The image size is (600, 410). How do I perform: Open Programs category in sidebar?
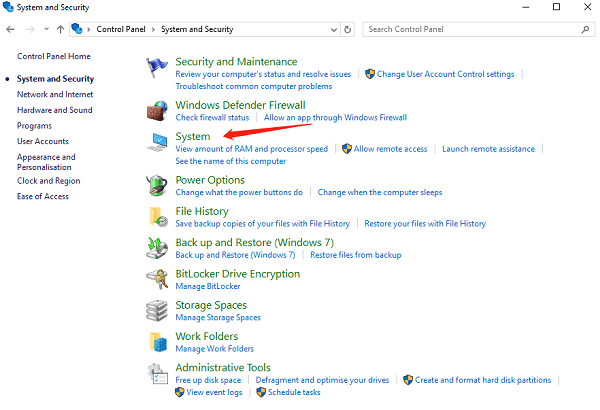[34, 126]
